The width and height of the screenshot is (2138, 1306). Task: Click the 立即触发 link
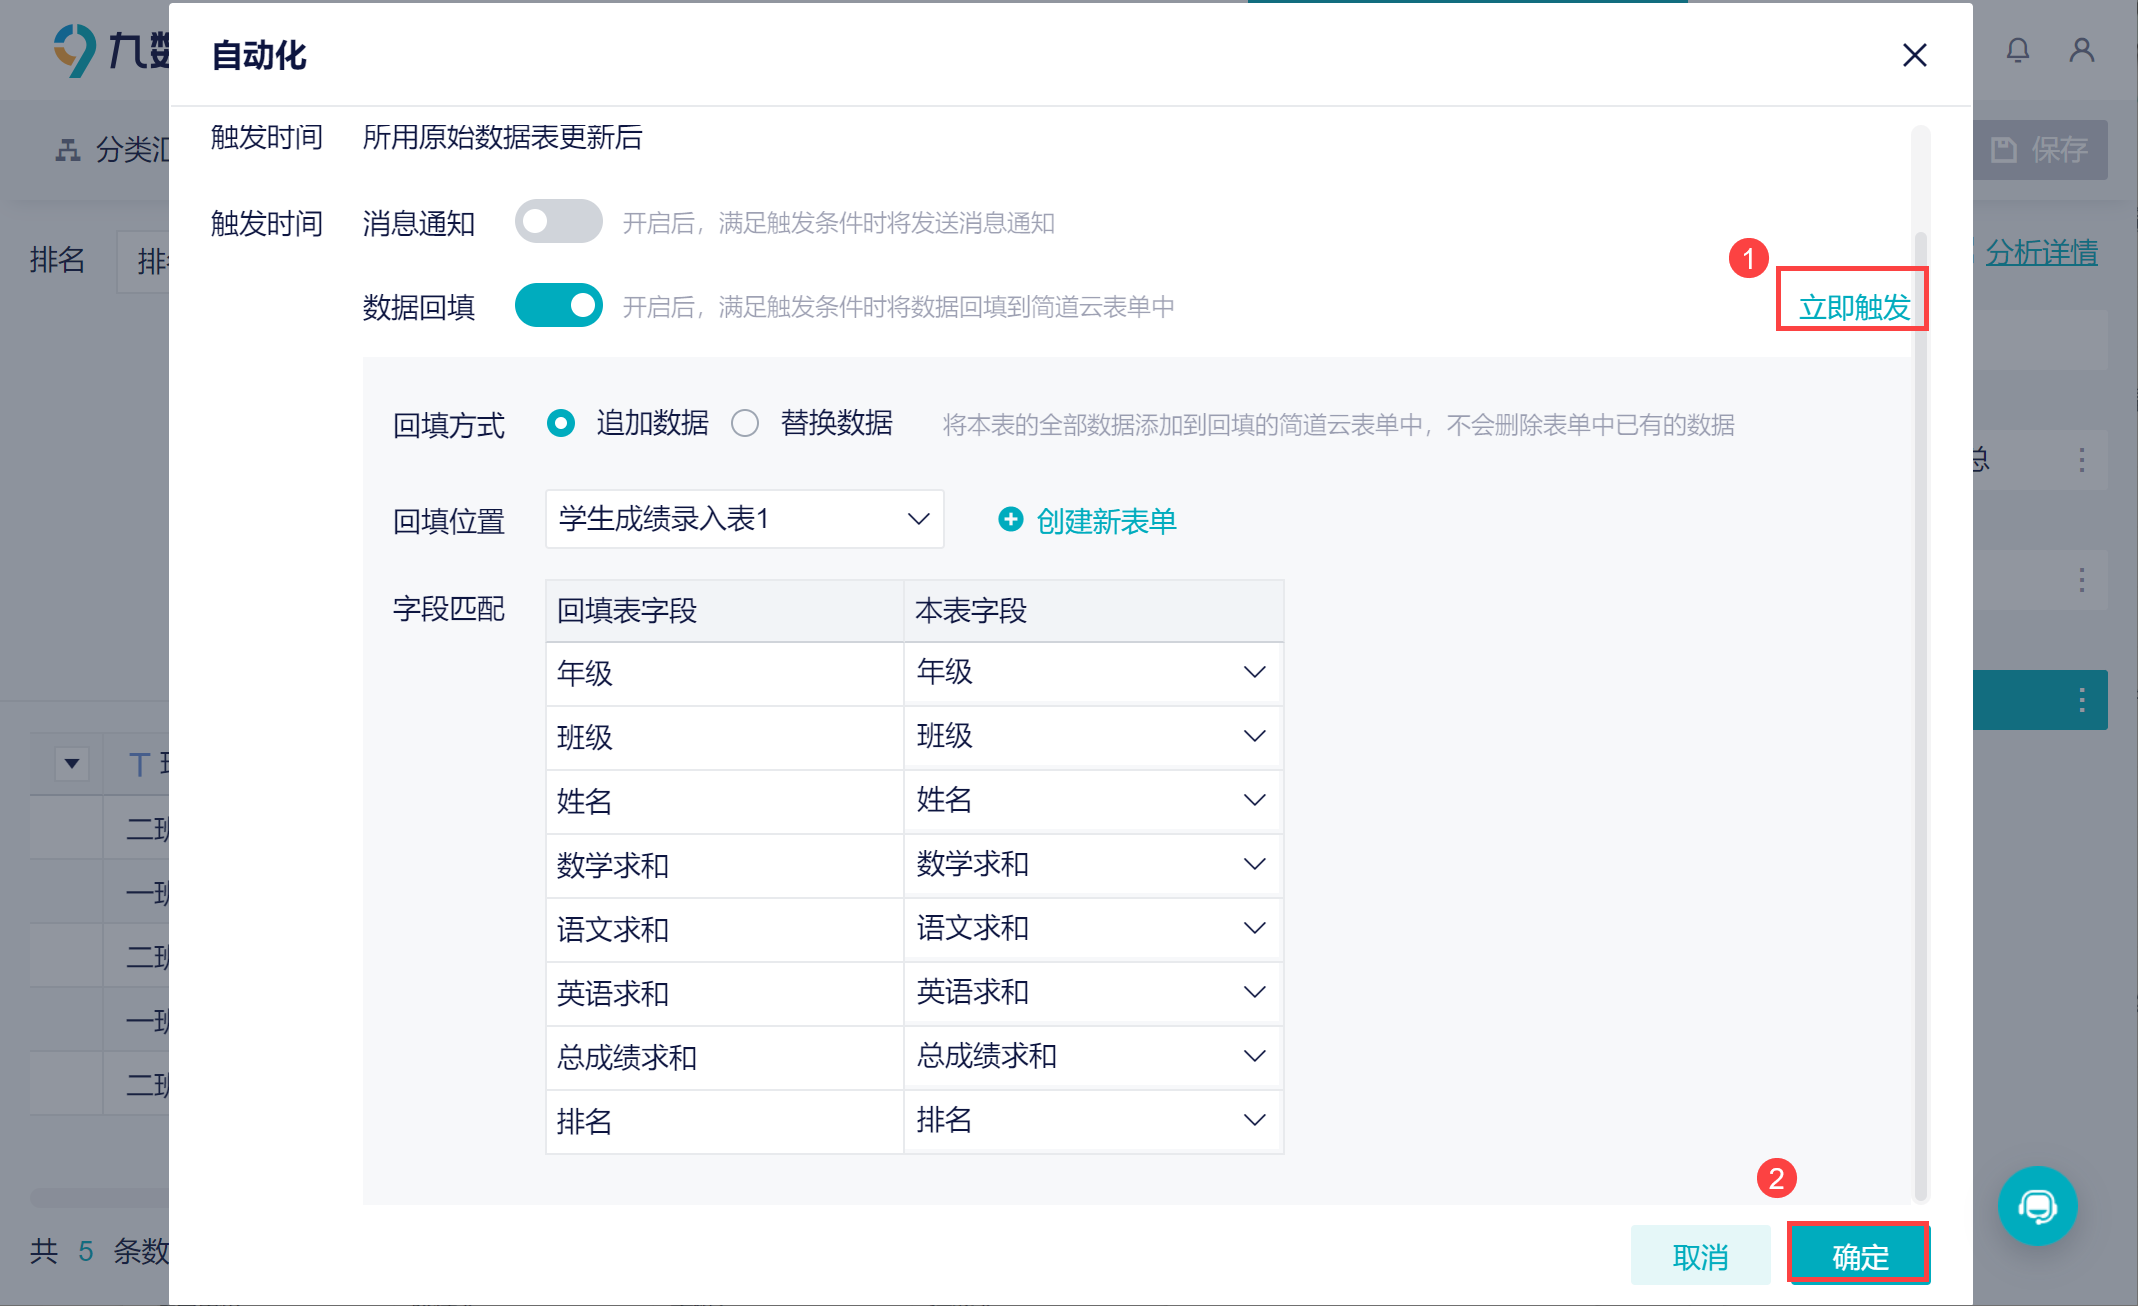pyautogui.click(x=1854, y=306)
